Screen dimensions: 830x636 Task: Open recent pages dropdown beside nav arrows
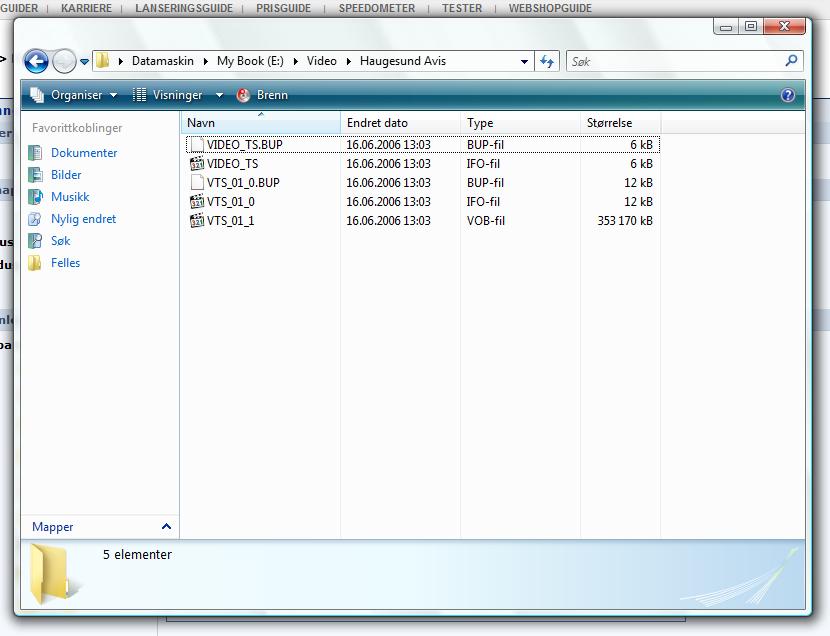point(84,62)
